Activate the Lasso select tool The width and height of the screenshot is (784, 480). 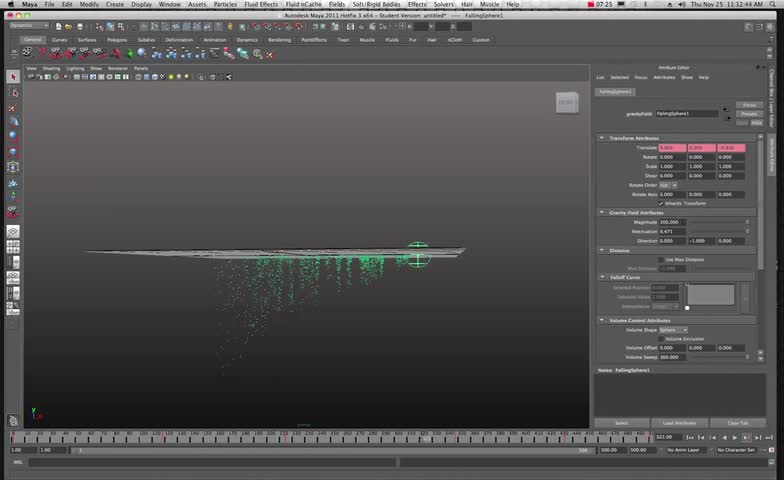pyautogui.click(x=13, y=92)
